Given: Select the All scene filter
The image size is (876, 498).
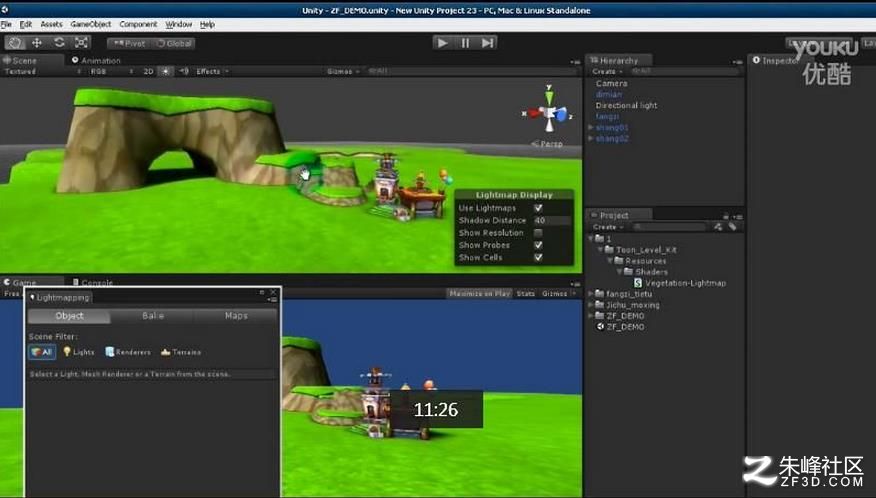Looking at the screenshot, I should [x=42, y=352].
